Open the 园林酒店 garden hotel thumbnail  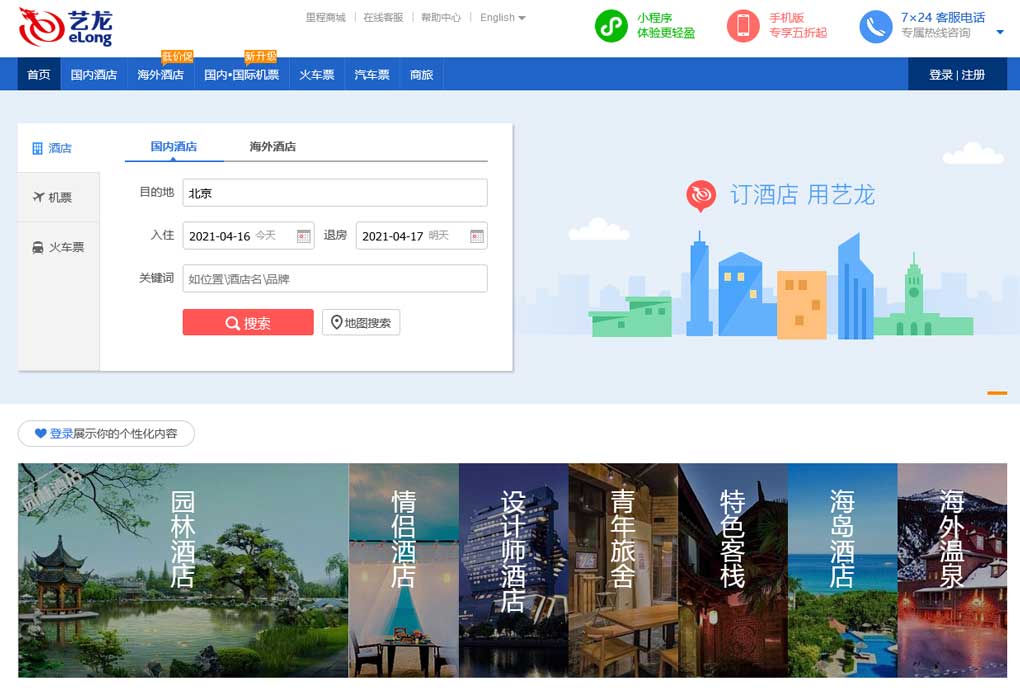pos(183,570)
